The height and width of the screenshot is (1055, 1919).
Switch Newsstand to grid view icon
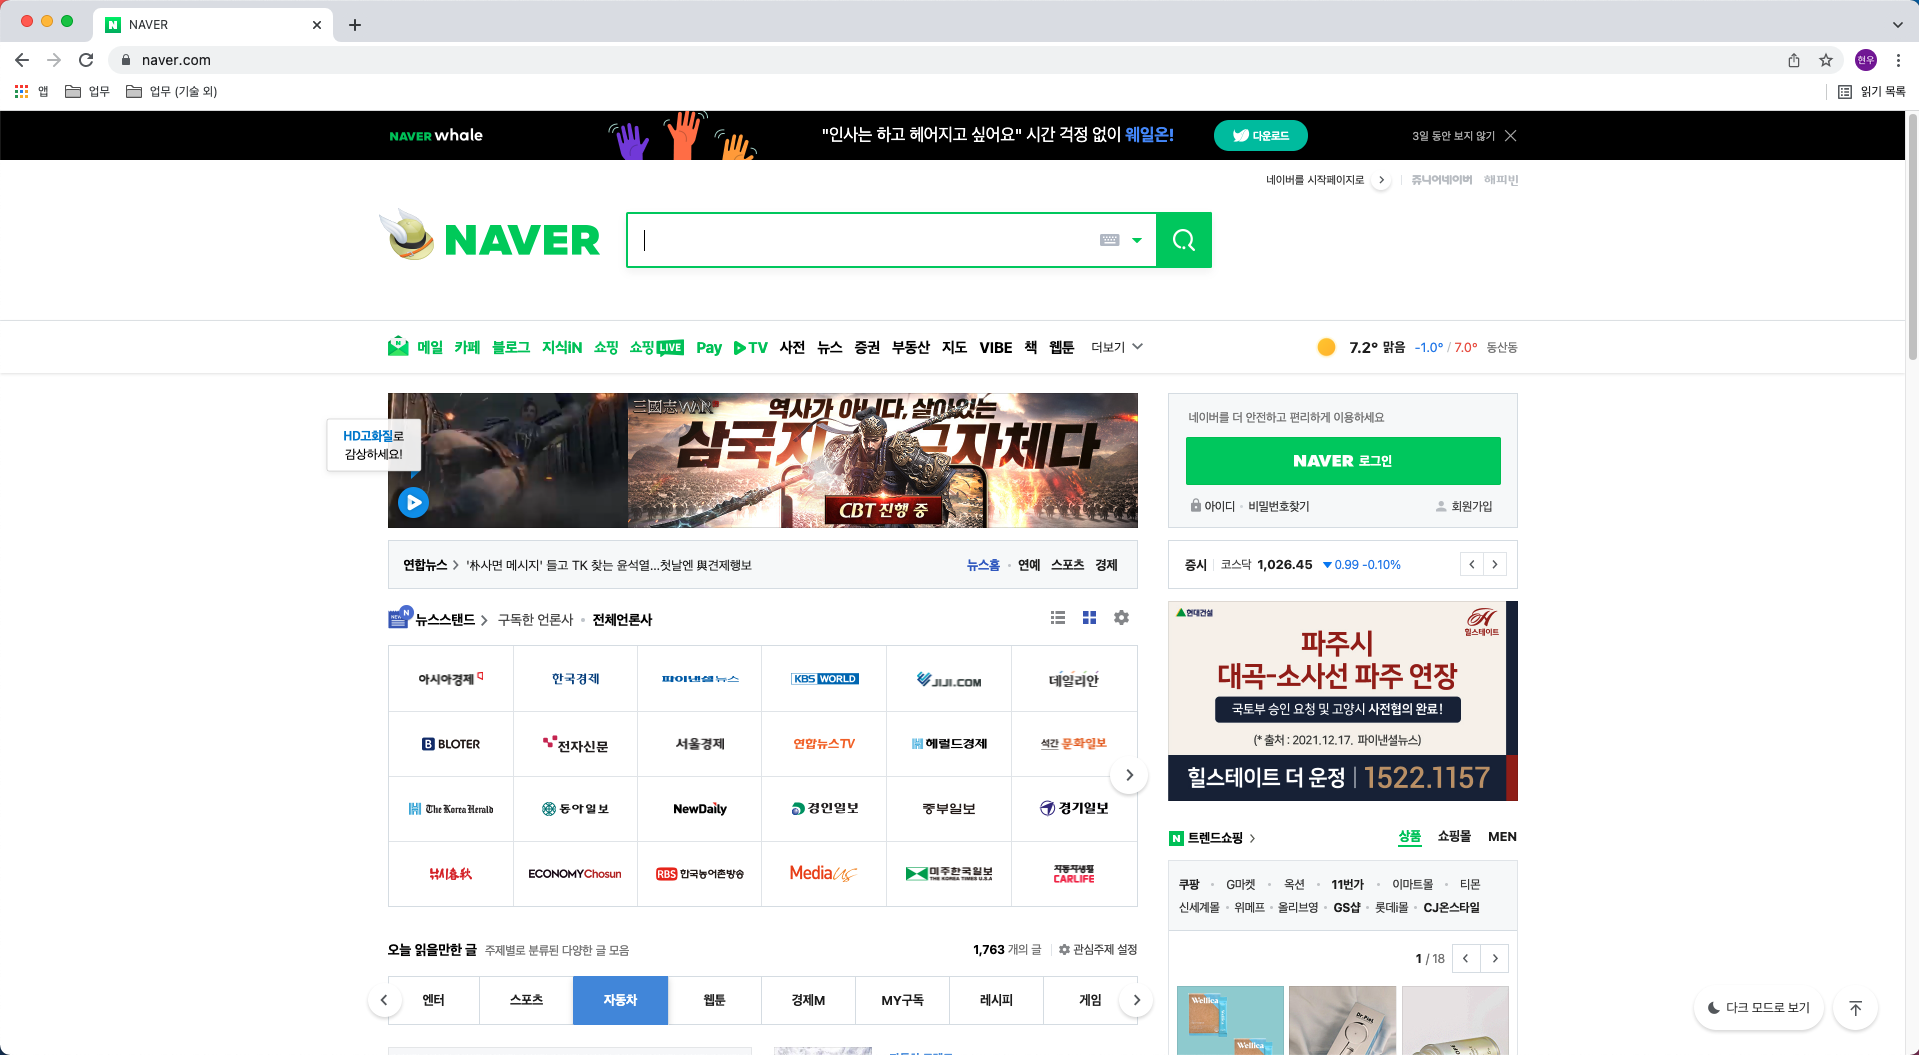(1089, 618)
